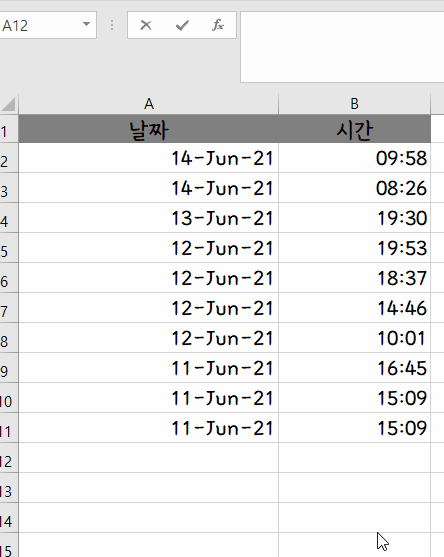The width and height of the screenshot is (444, 557).
Task: Select the 12-Jun-21 cell in row 5
Action: [x=148, y=248]
